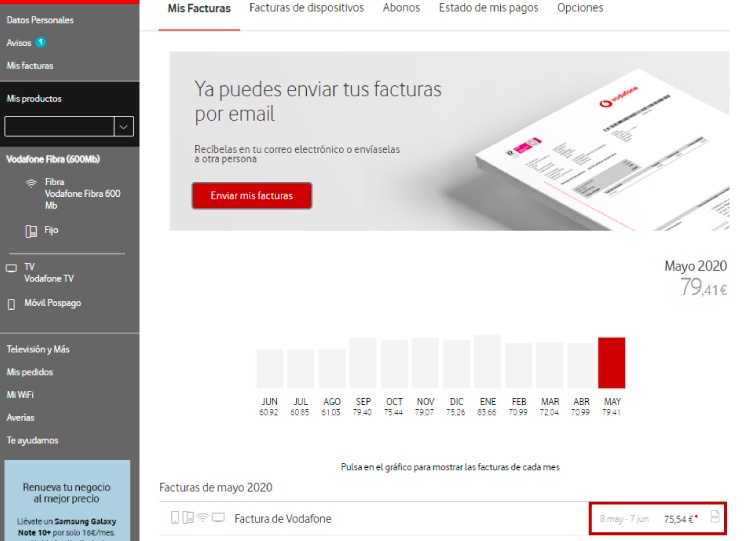The width and height of the screenshot is (750, 541).
Task: Select the NOV bar in the chart
Action: point(425,363)
